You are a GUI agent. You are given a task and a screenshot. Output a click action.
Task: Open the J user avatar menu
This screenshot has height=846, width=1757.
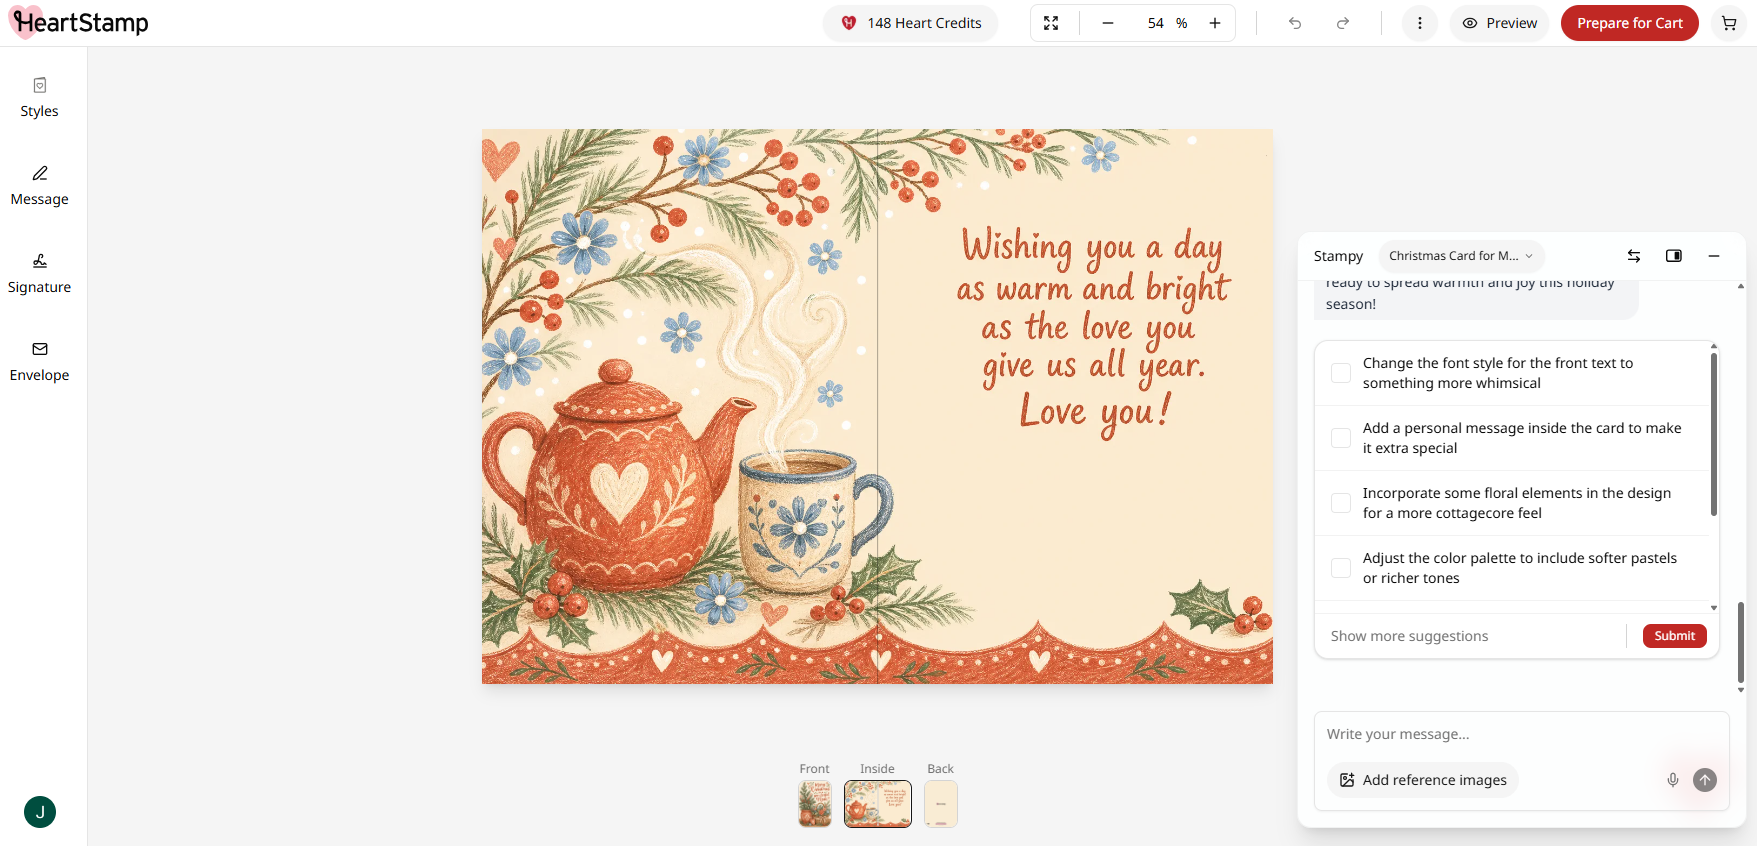(40, 812)
